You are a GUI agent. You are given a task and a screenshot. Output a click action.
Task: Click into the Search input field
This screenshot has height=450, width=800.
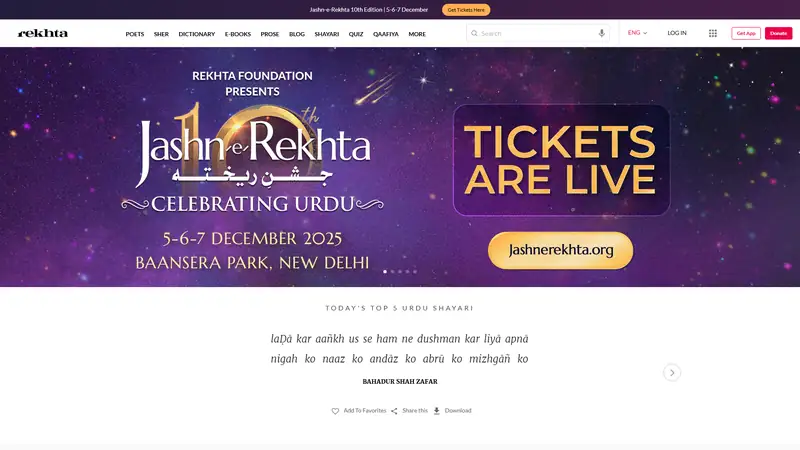tap(537, 33)
